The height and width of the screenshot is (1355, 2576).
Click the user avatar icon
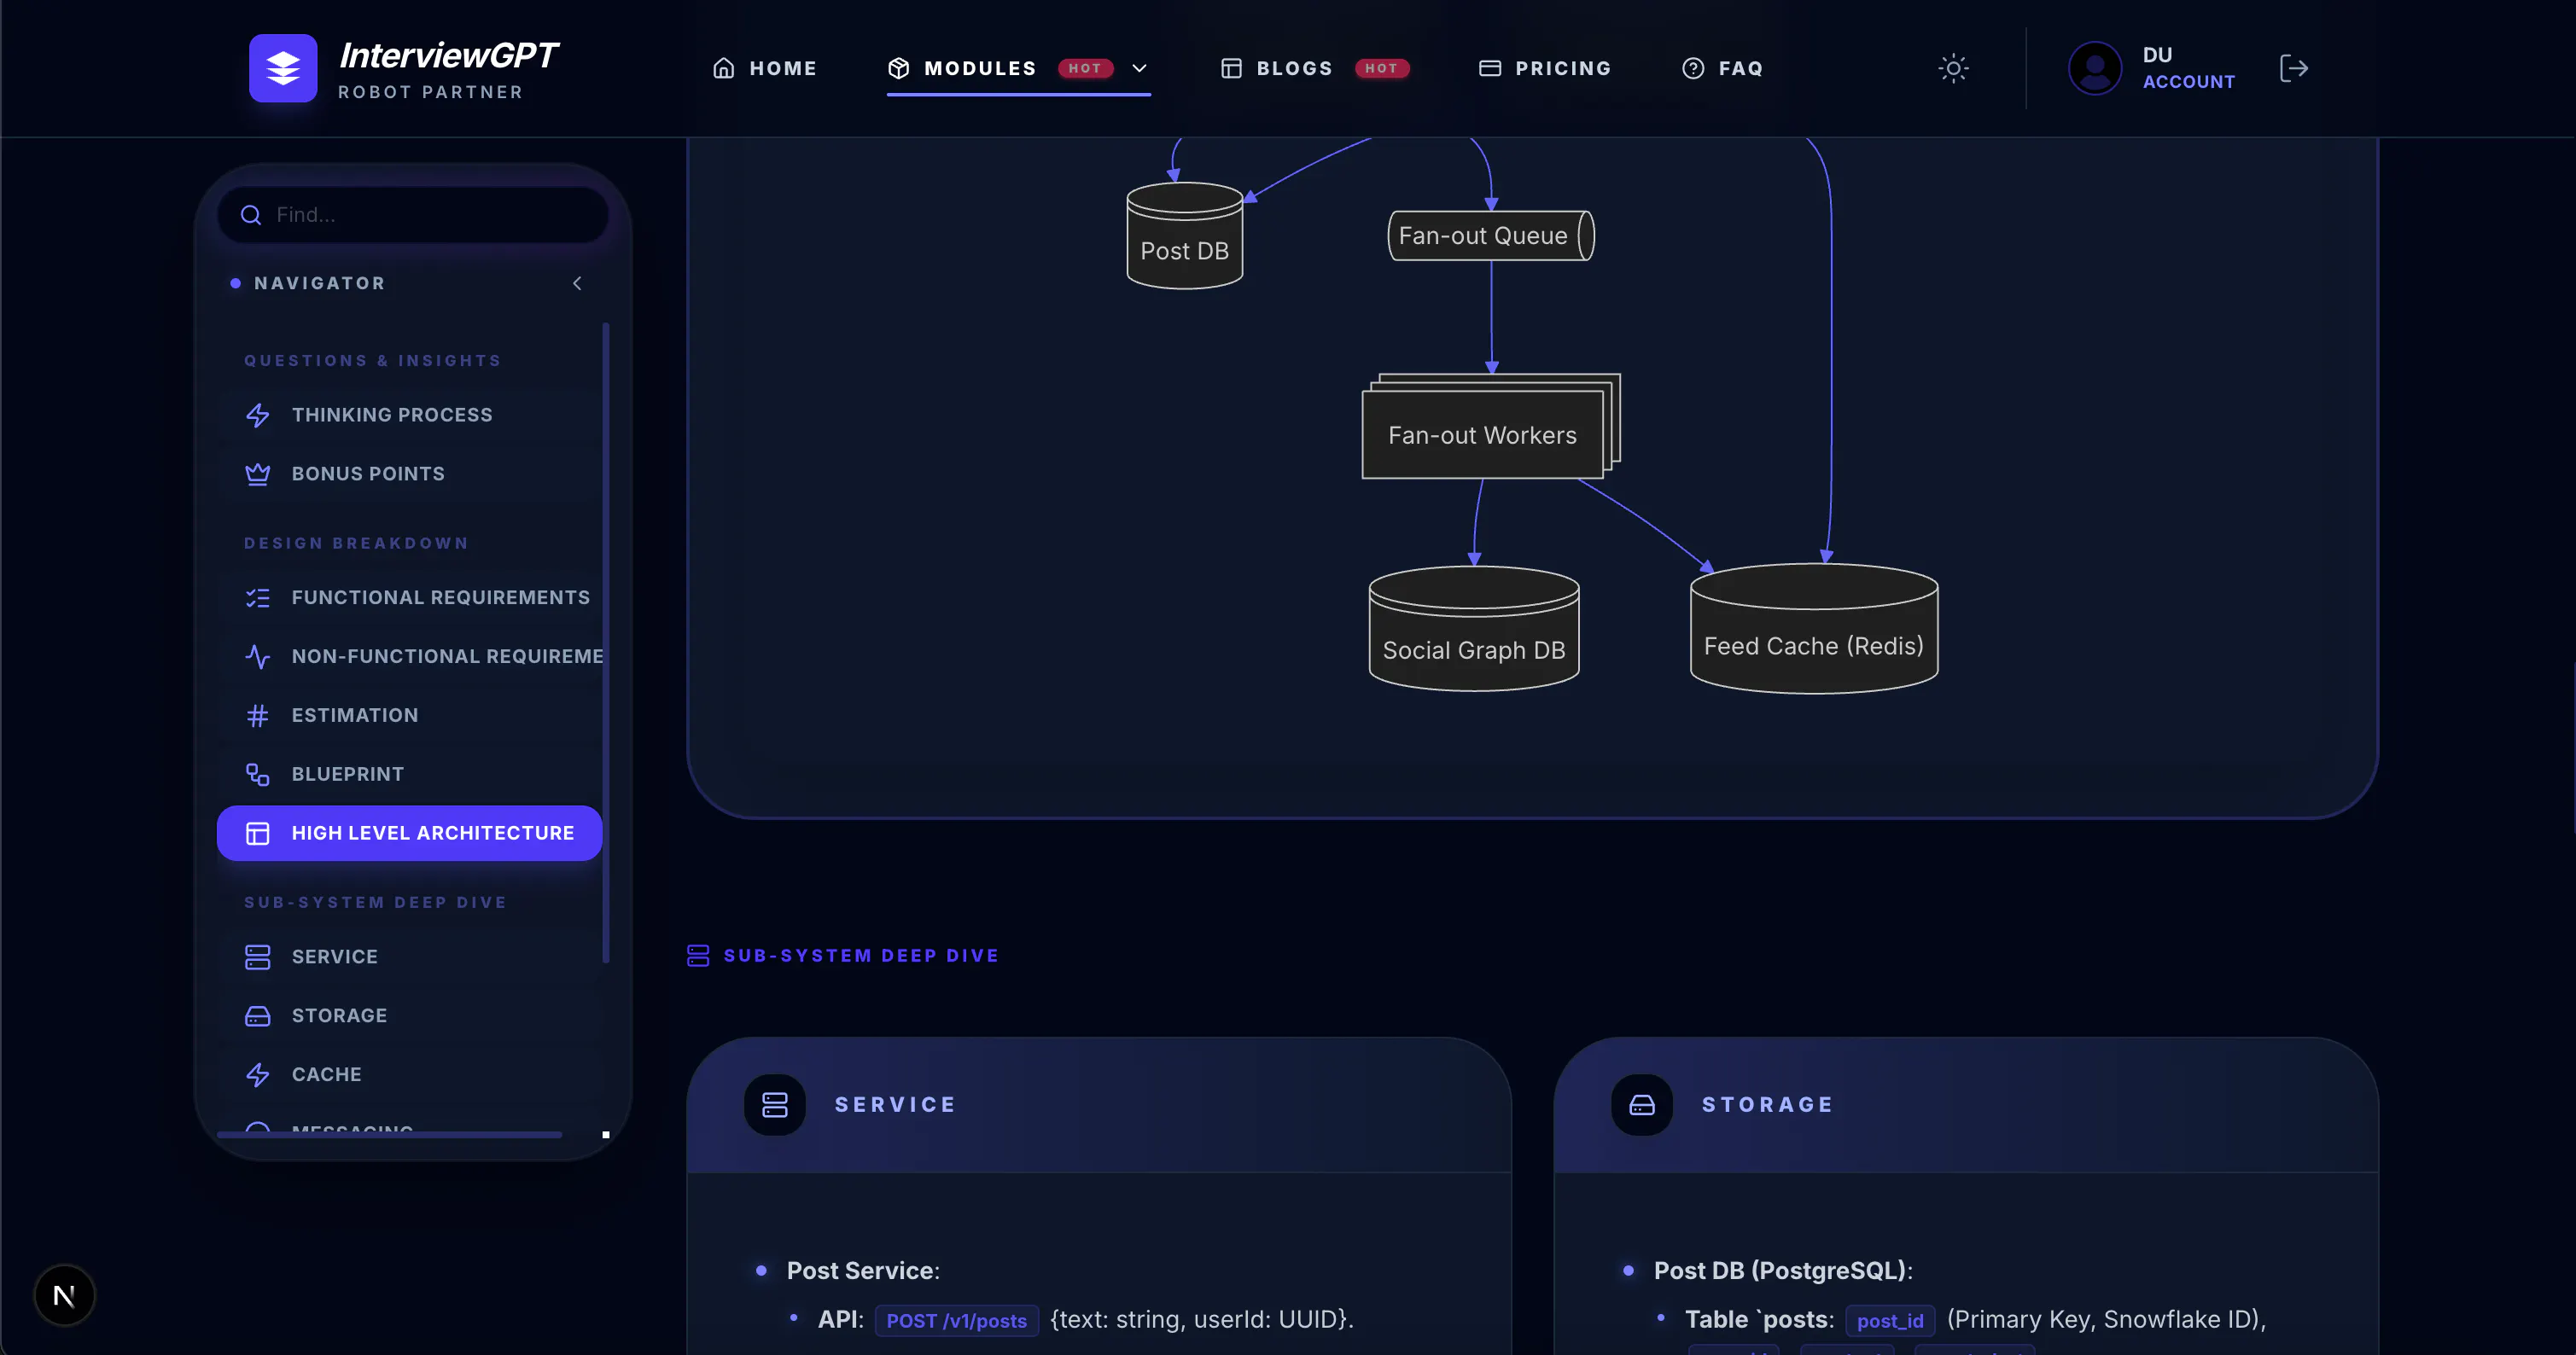[x=2094, y=68]
